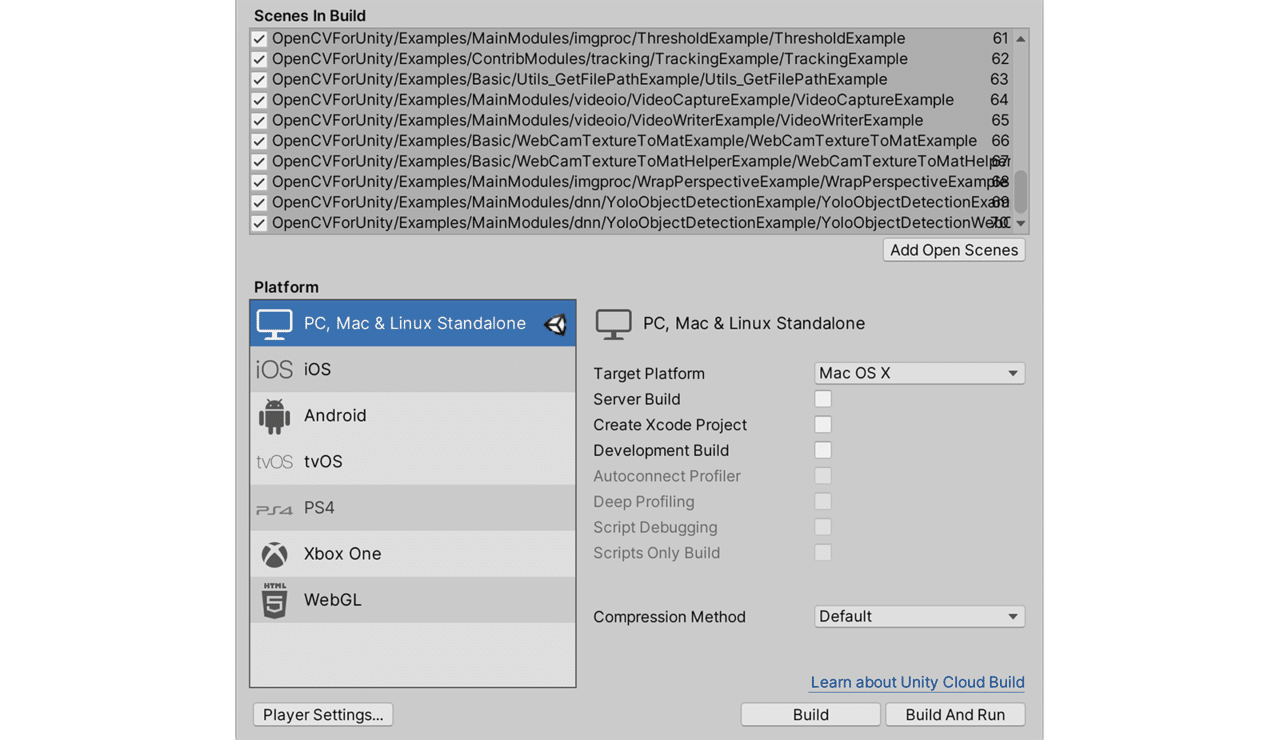Enable the Development Build checkbox
The image size is (1280, 740).
click(x=823, y=450)
